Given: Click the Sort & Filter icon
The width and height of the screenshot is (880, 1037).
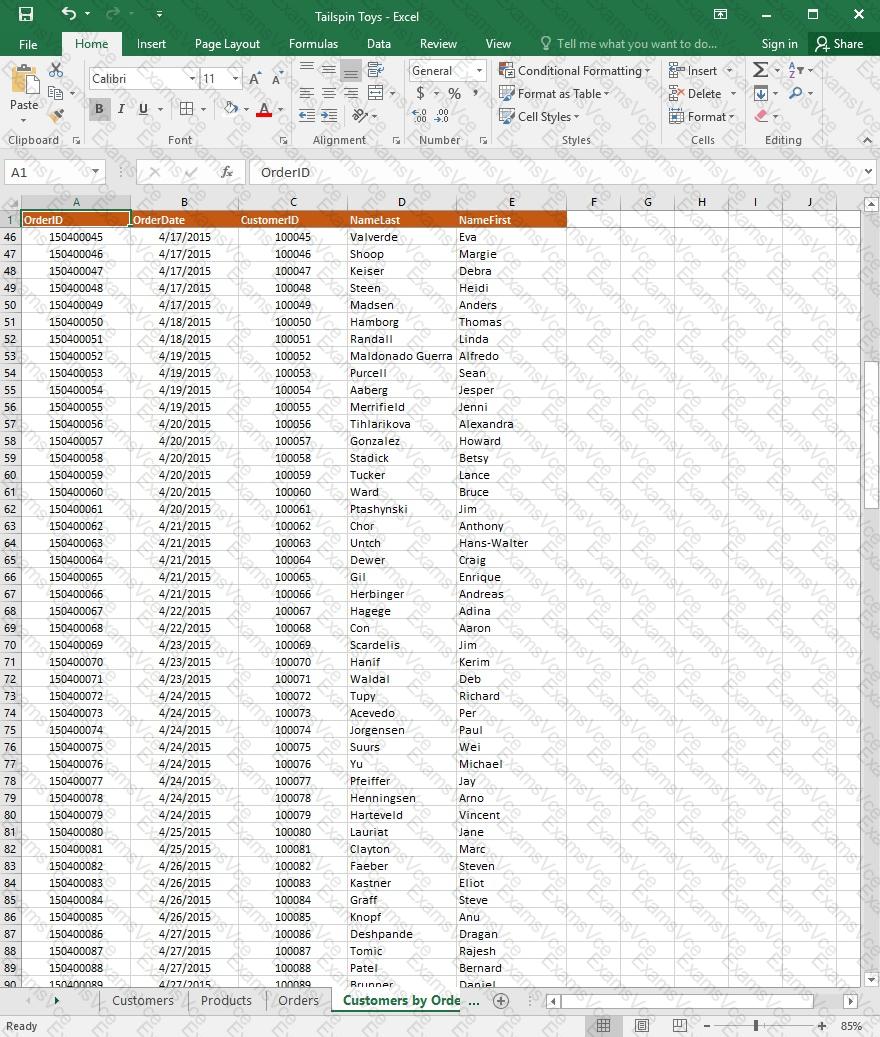Looking at the screenshot, I should pos(796,69).
